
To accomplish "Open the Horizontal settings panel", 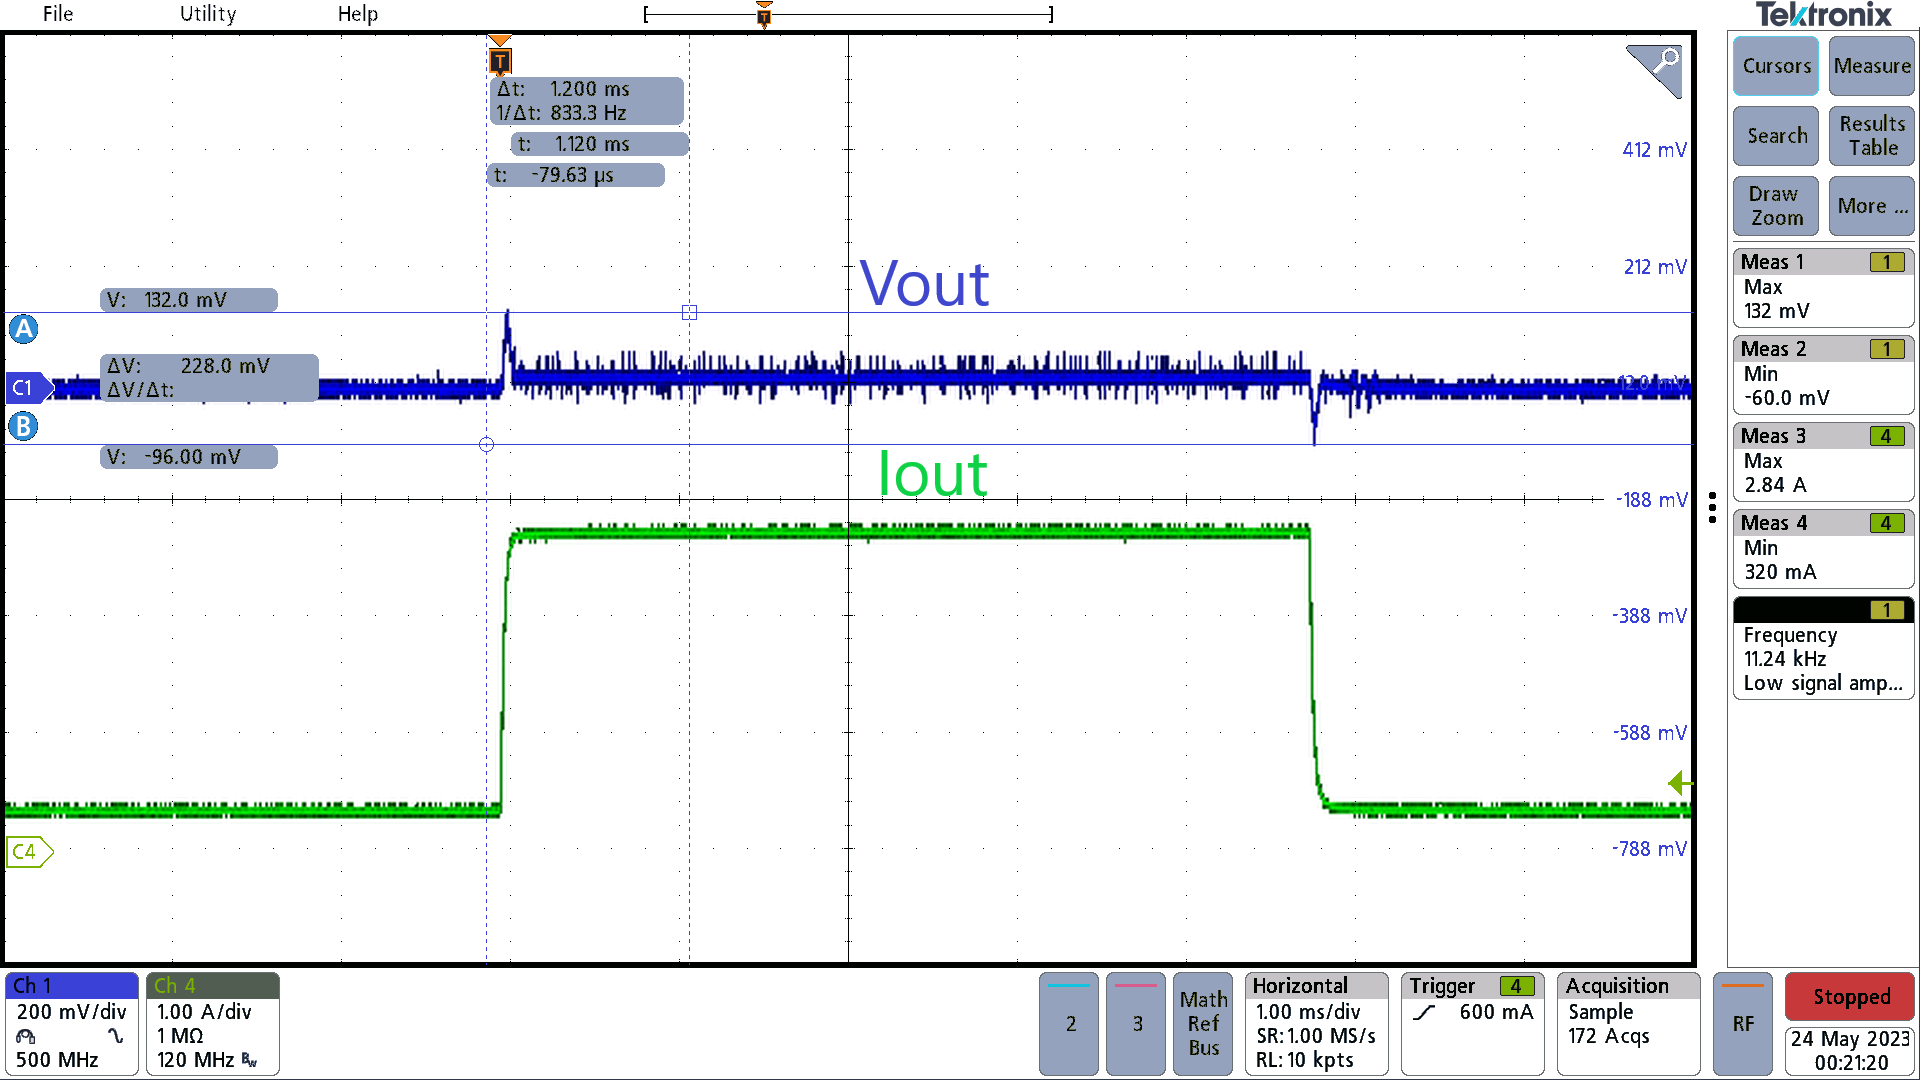I will coord(1316,1024).
